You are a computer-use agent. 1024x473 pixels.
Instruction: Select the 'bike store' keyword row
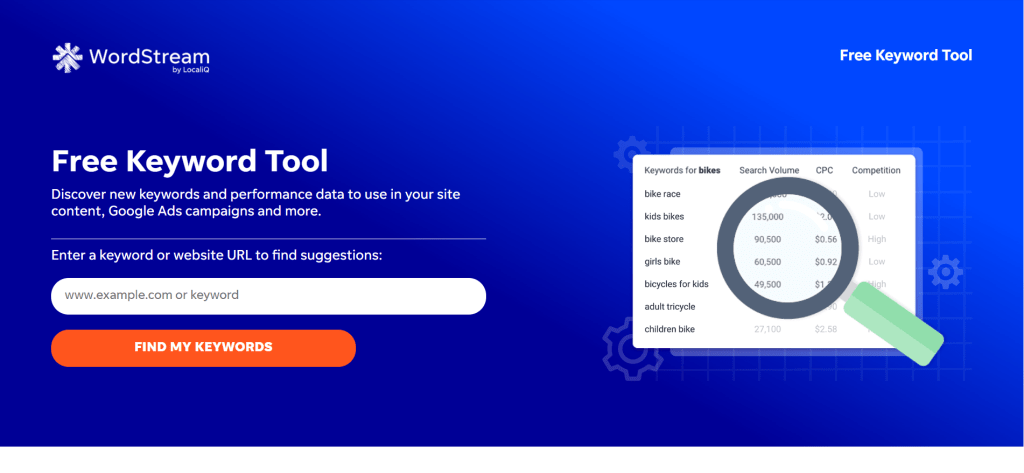coord(773,239)
